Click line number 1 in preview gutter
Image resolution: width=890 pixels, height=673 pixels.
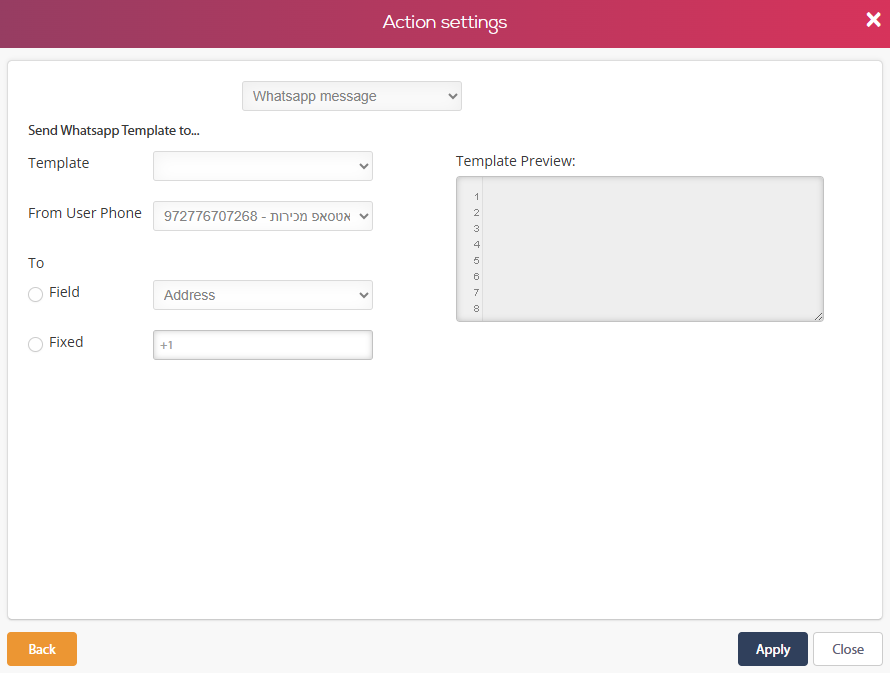point(477,197)
